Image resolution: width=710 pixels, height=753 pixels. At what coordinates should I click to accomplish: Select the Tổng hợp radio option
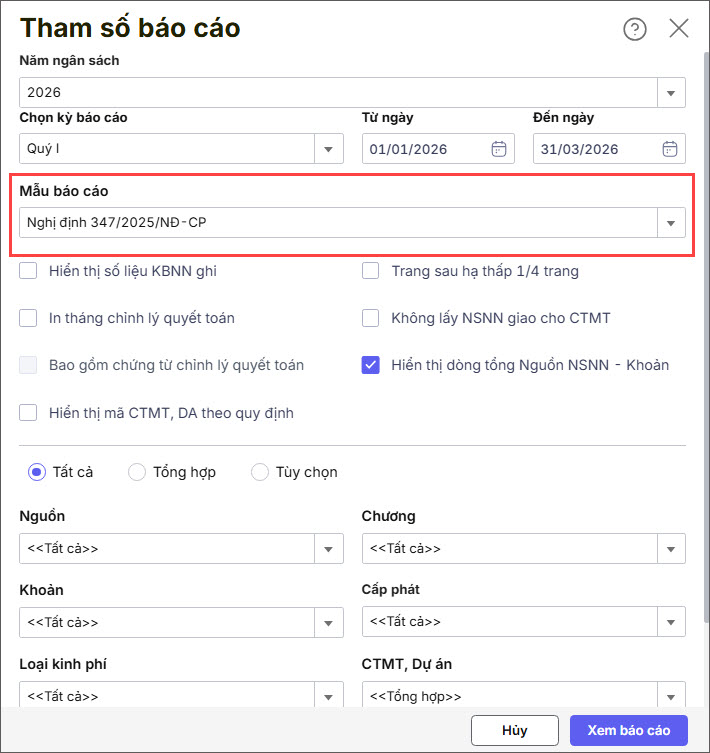click(138, 472)
